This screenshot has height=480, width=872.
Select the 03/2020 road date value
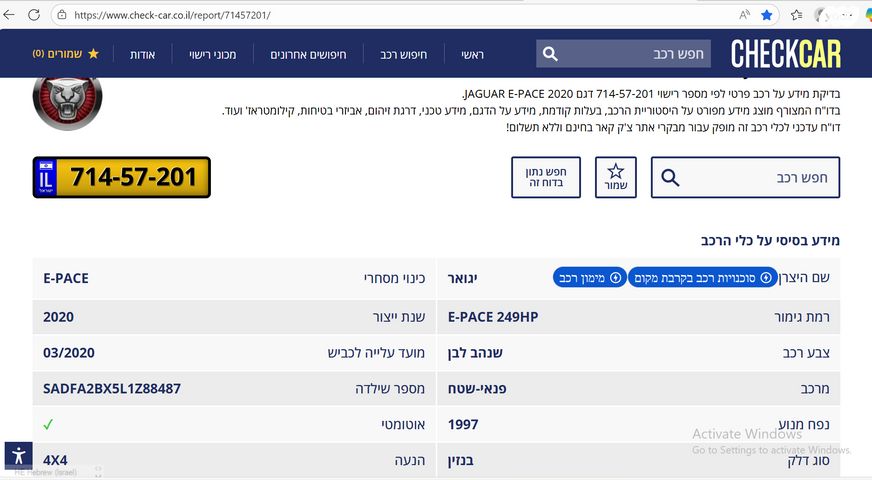coord(68,353)
